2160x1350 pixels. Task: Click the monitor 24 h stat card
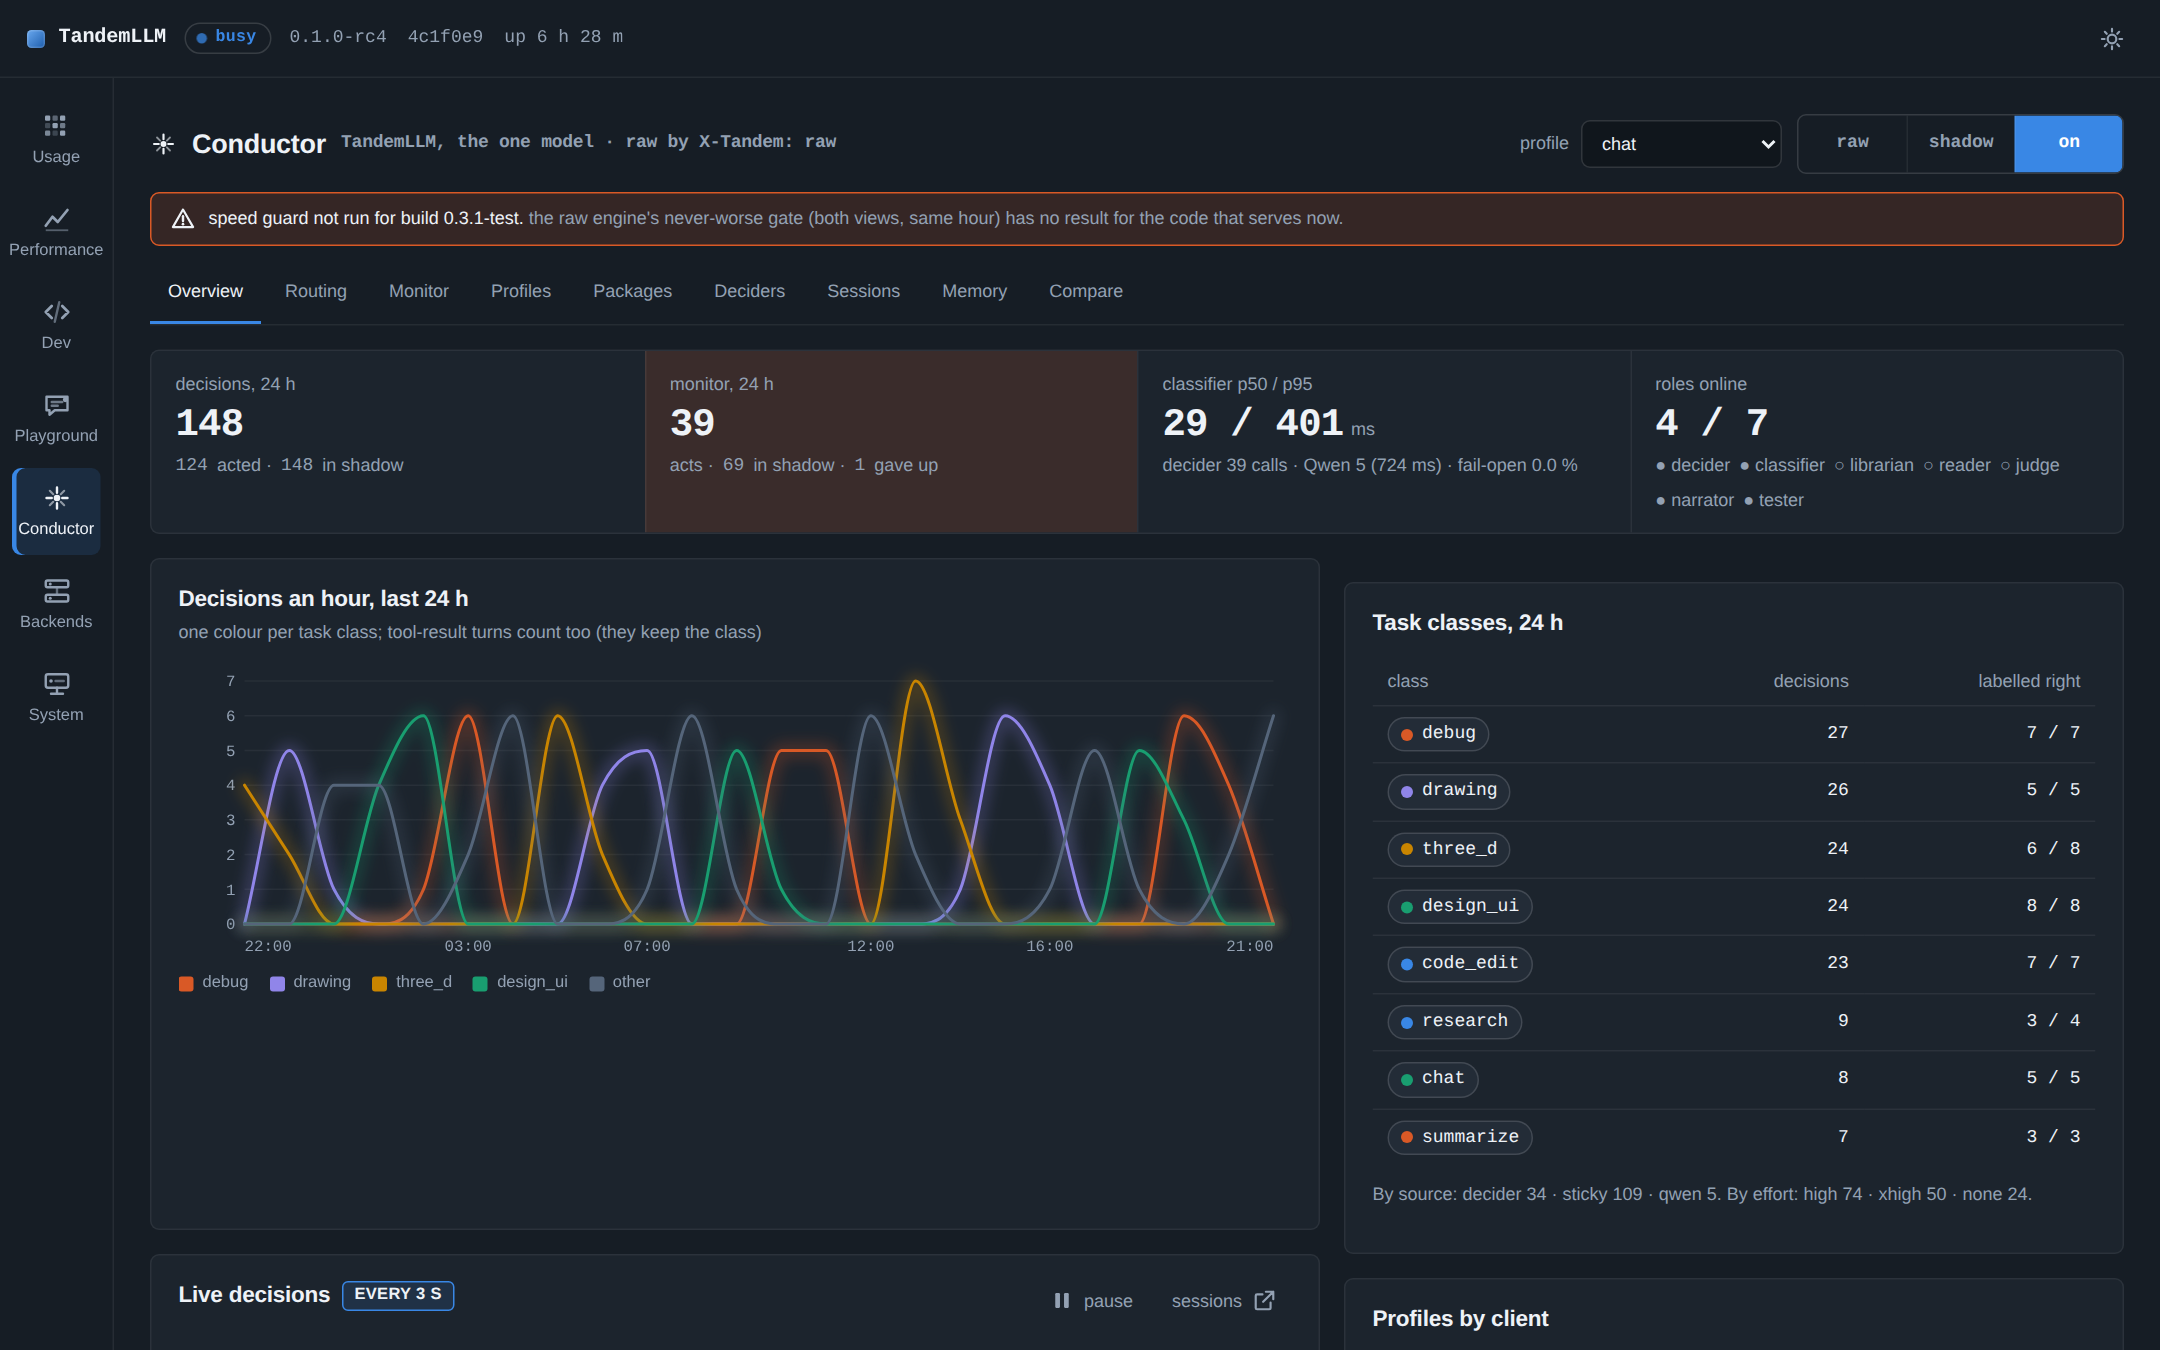[891, 441]
